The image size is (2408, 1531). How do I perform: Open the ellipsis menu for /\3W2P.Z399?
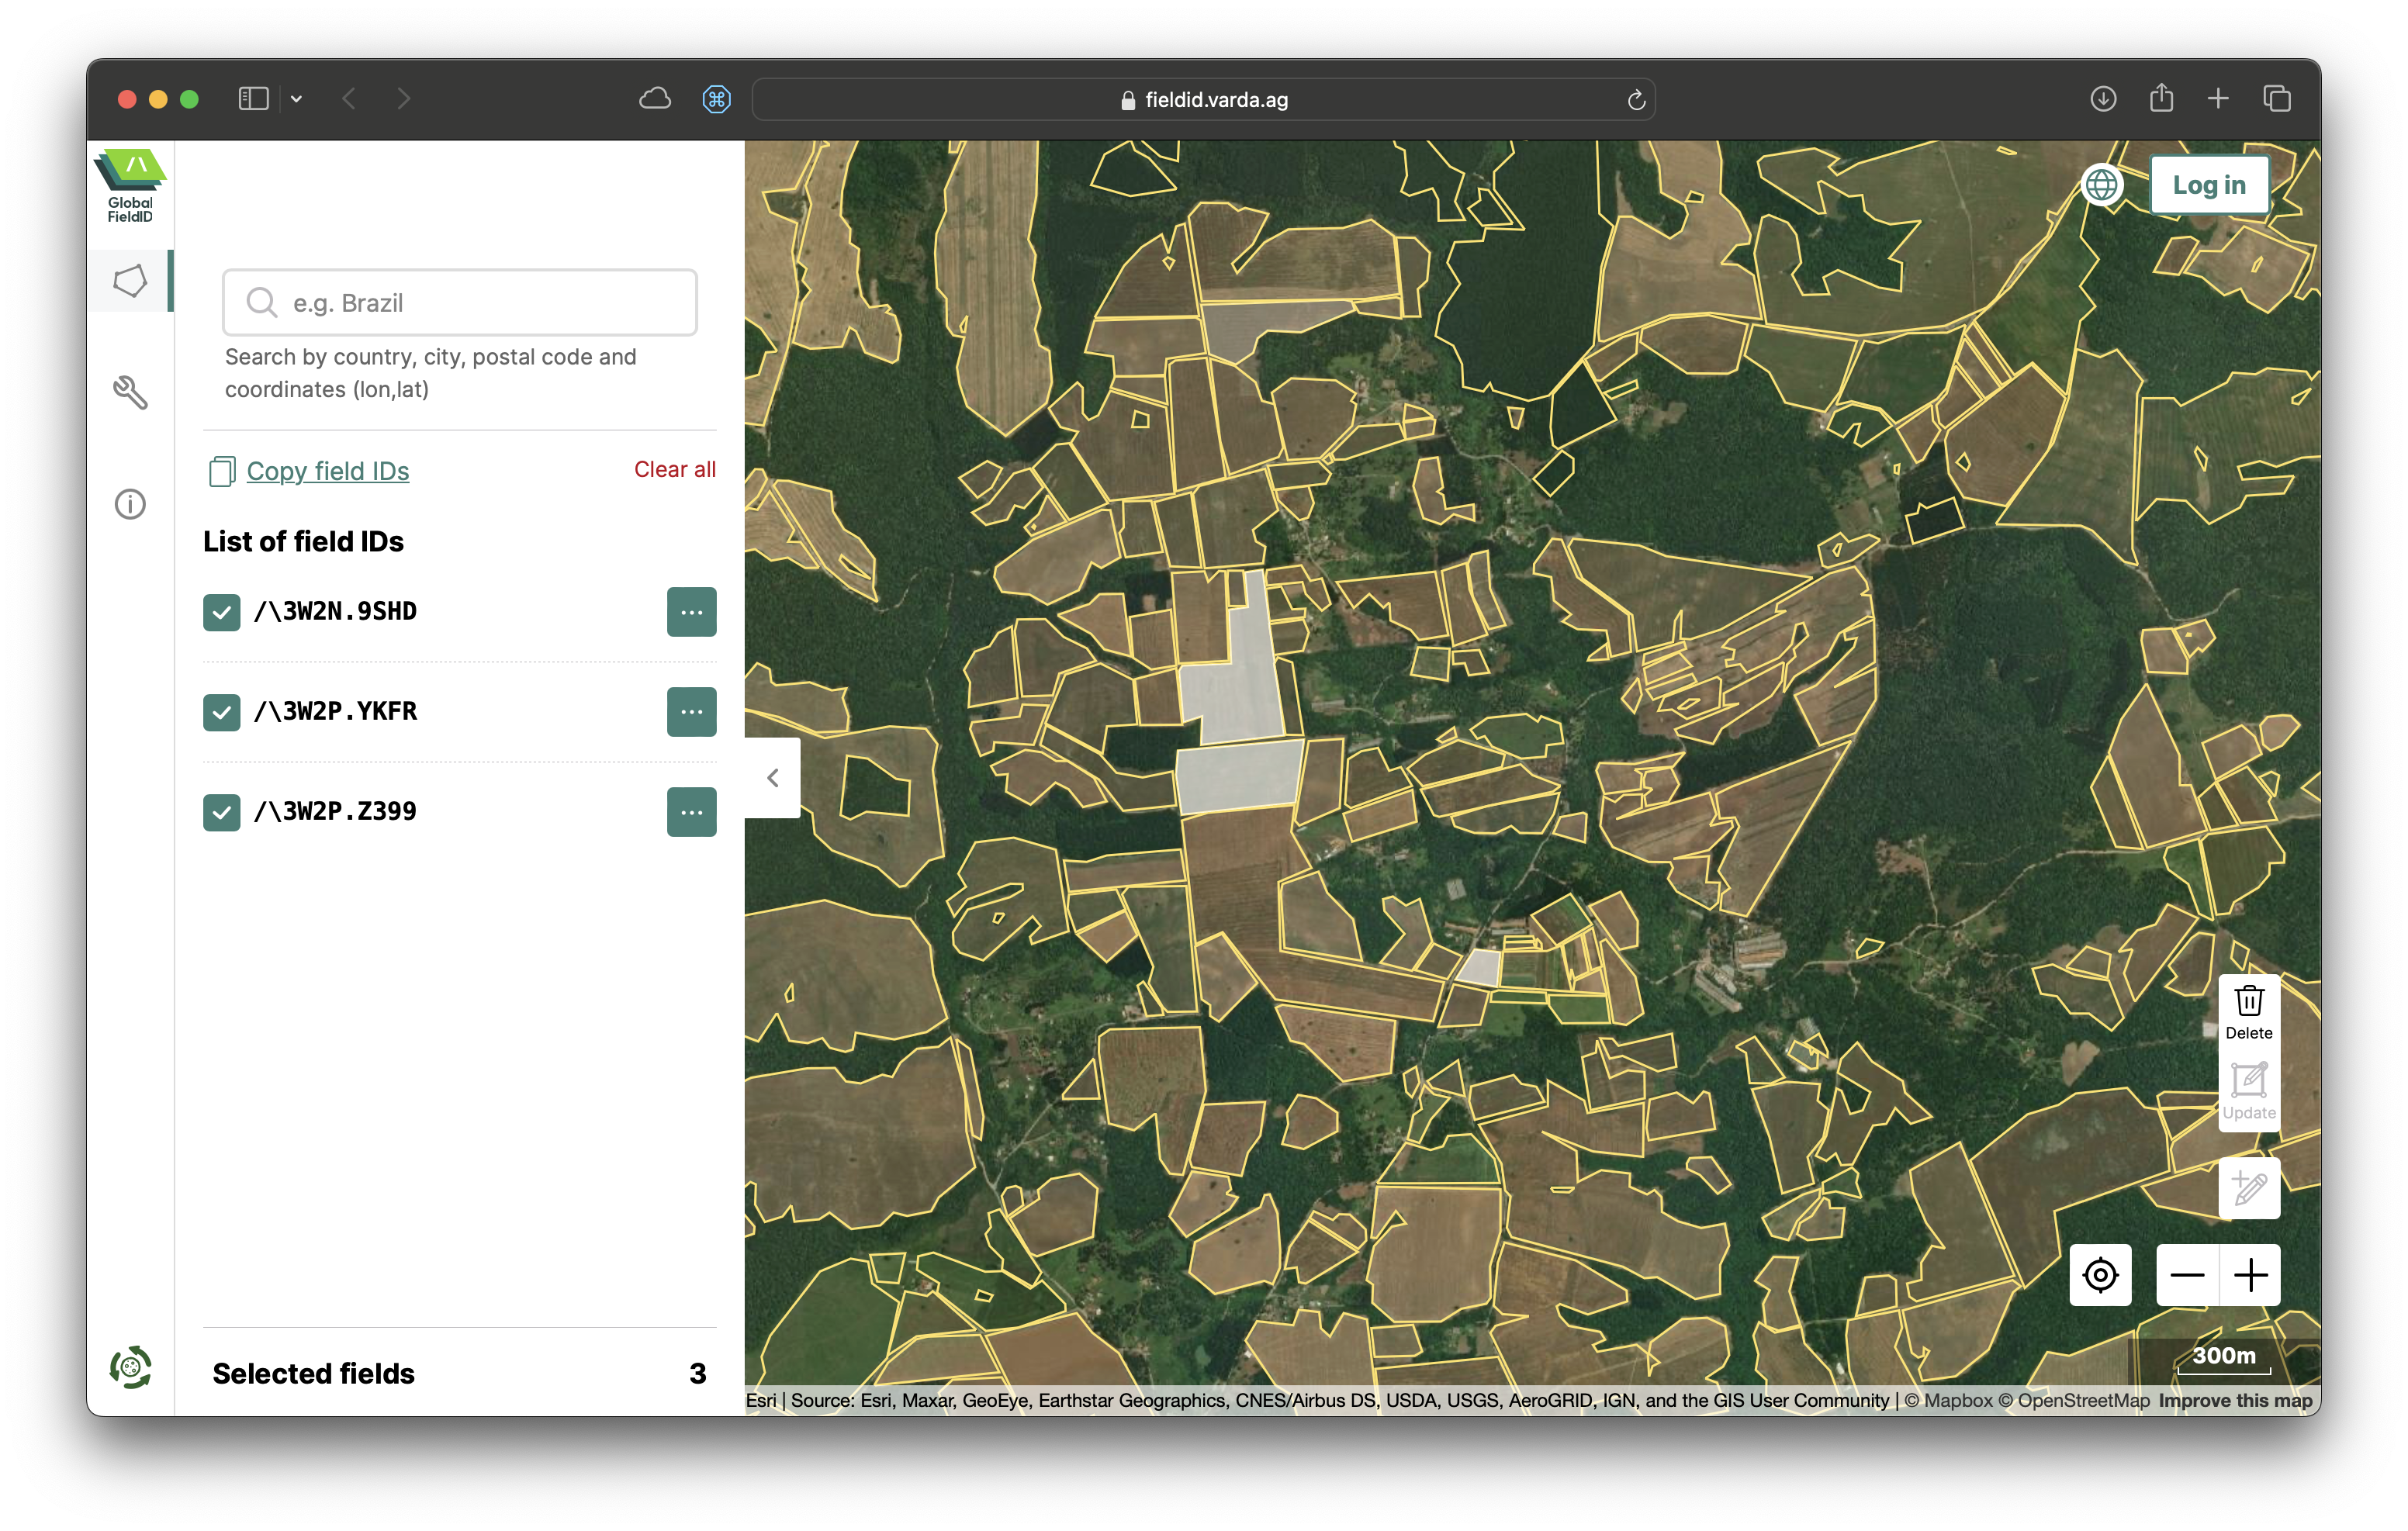tap(691, 812)
